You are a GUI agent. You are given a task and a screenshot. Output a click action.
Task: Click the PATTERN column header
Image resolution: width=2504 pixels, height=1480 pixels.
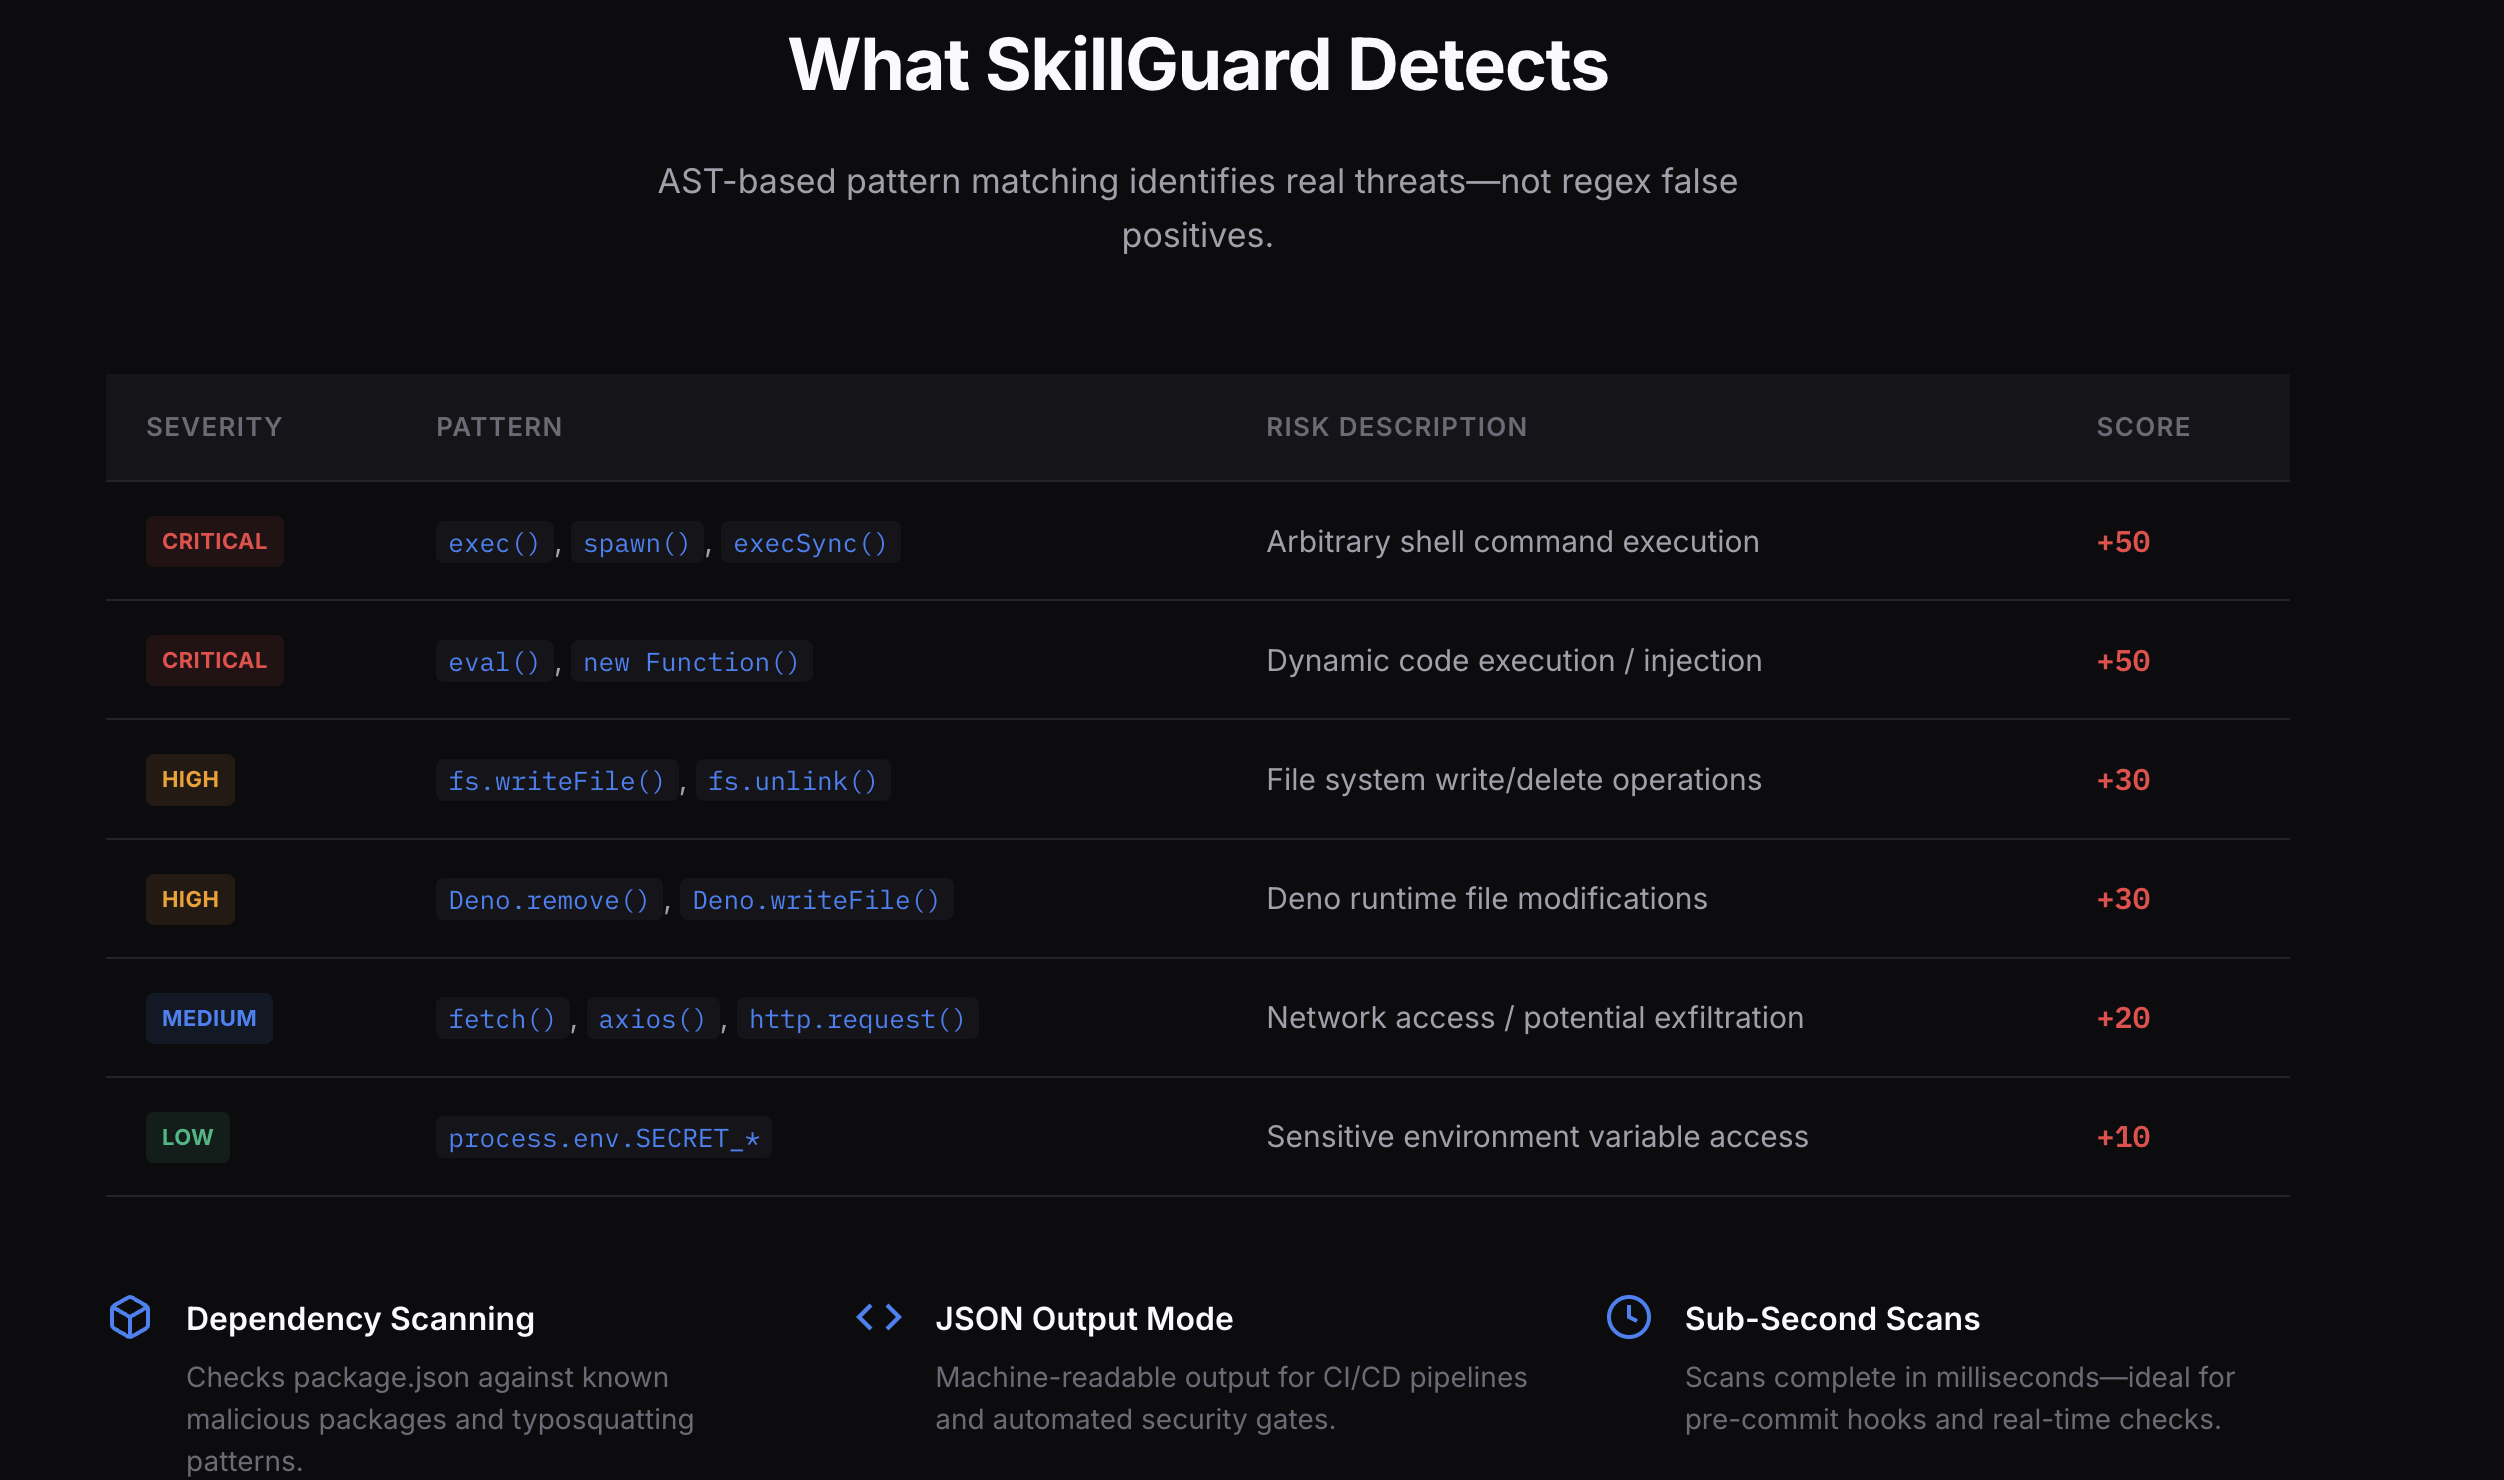500,427
